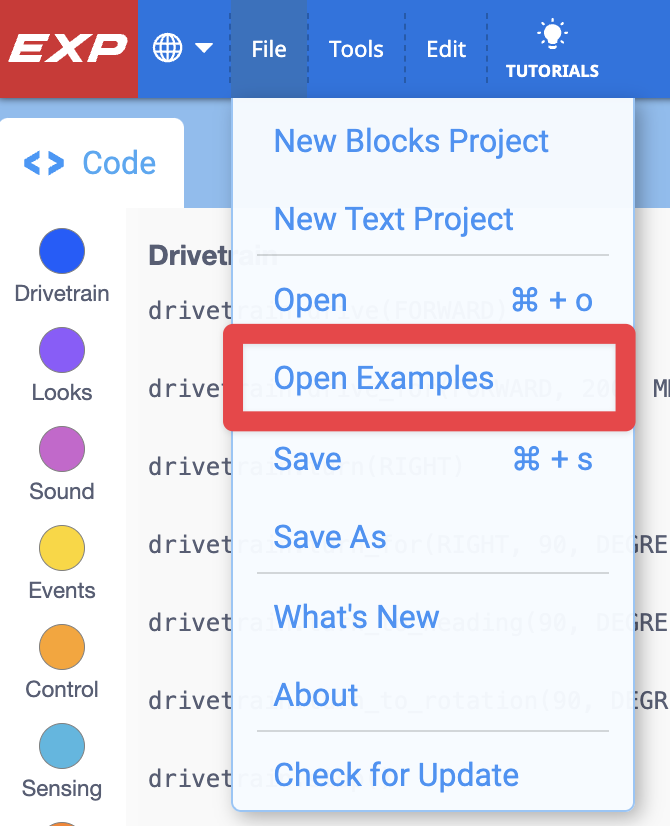
Task: Open the Tutorials lightbulb panel
Action: tap(551, 45)
